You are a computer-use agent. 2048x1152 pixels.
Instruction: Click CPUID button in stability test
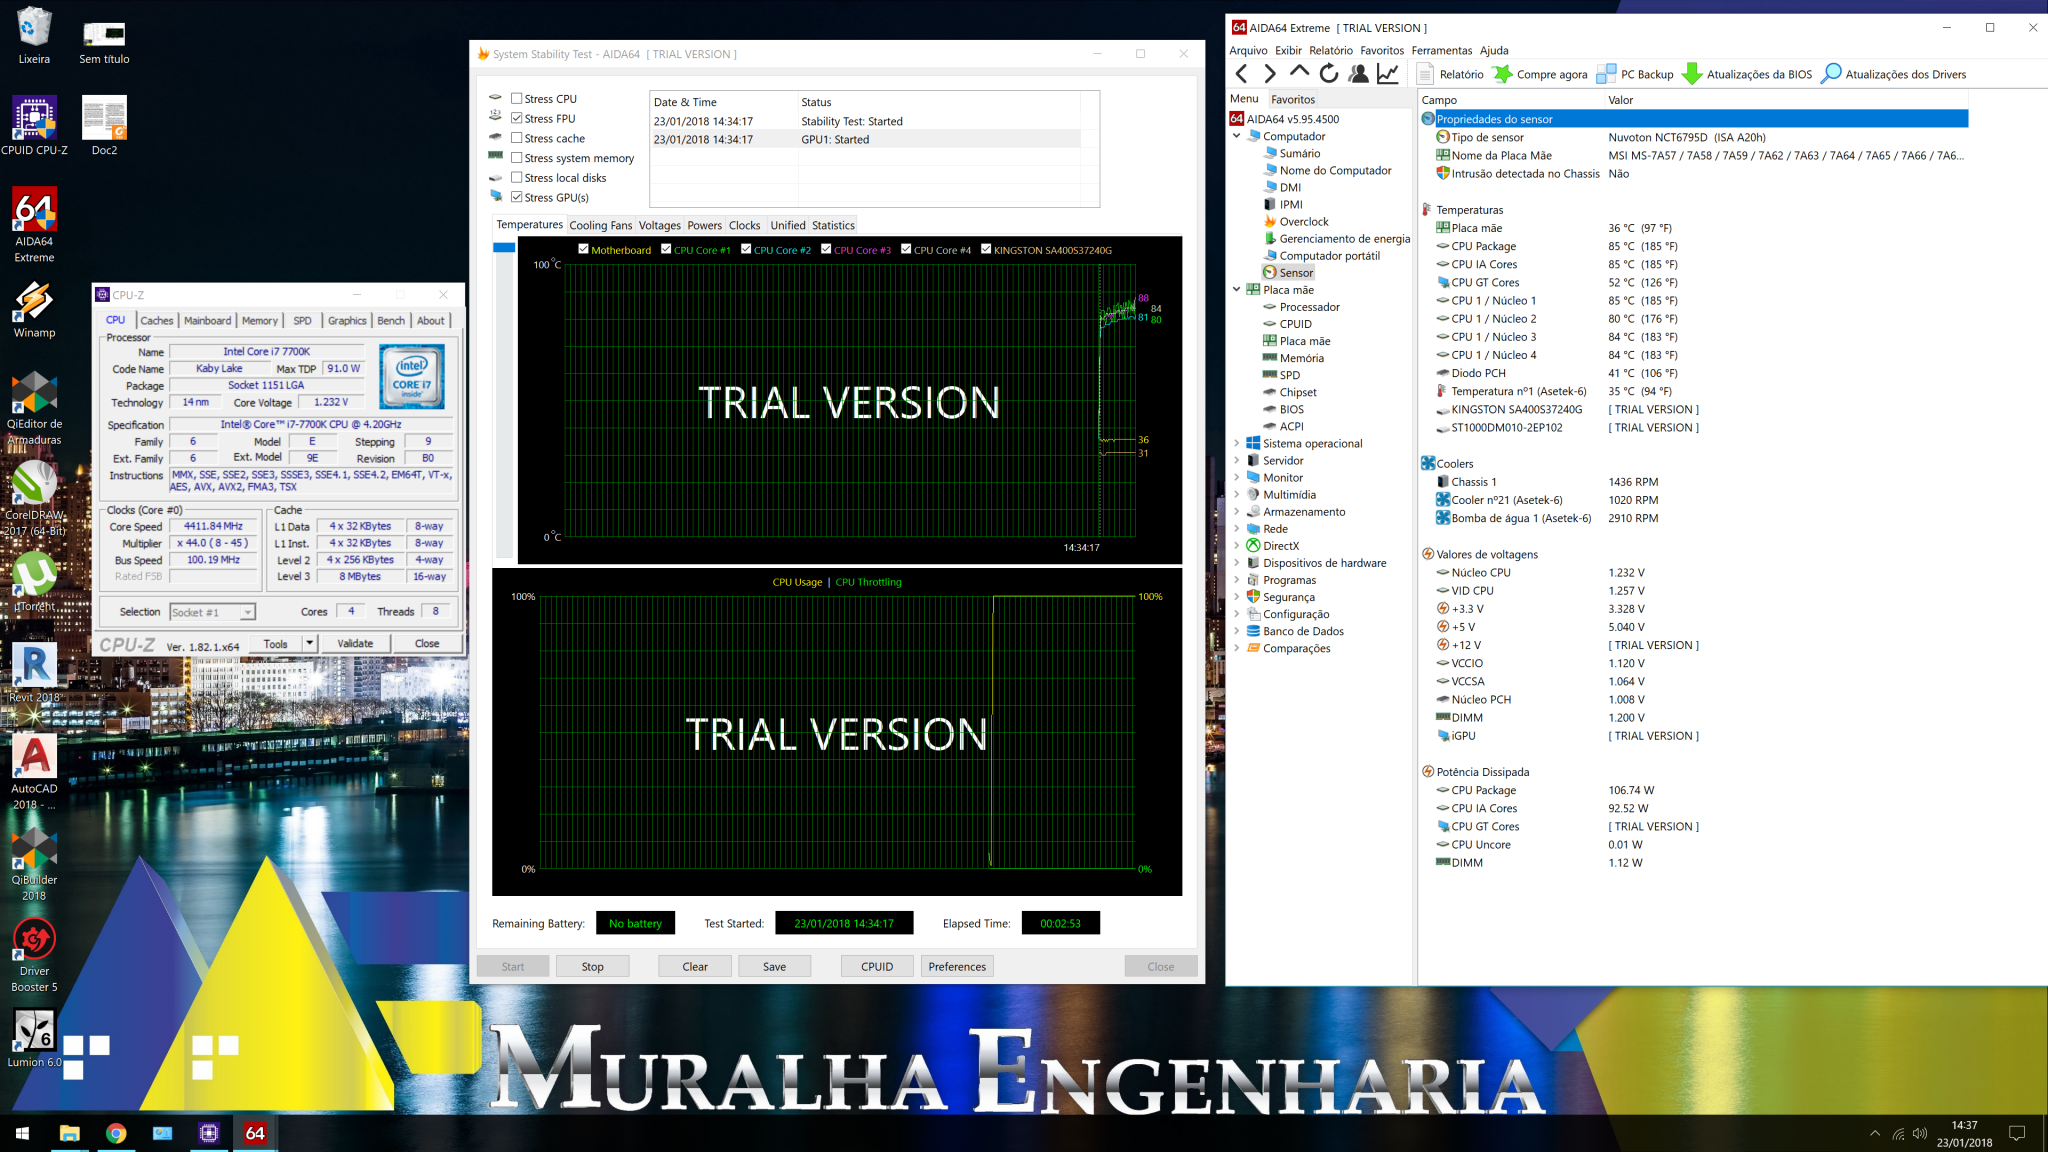(877, 966)
